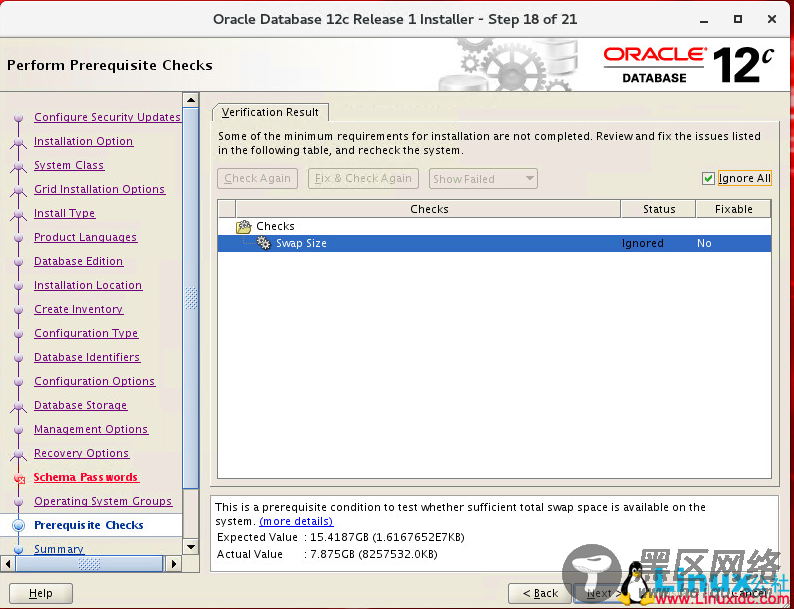Viewport: 794px width, 609px height.
Task: Go to Database Edition step
Action: 78,261
